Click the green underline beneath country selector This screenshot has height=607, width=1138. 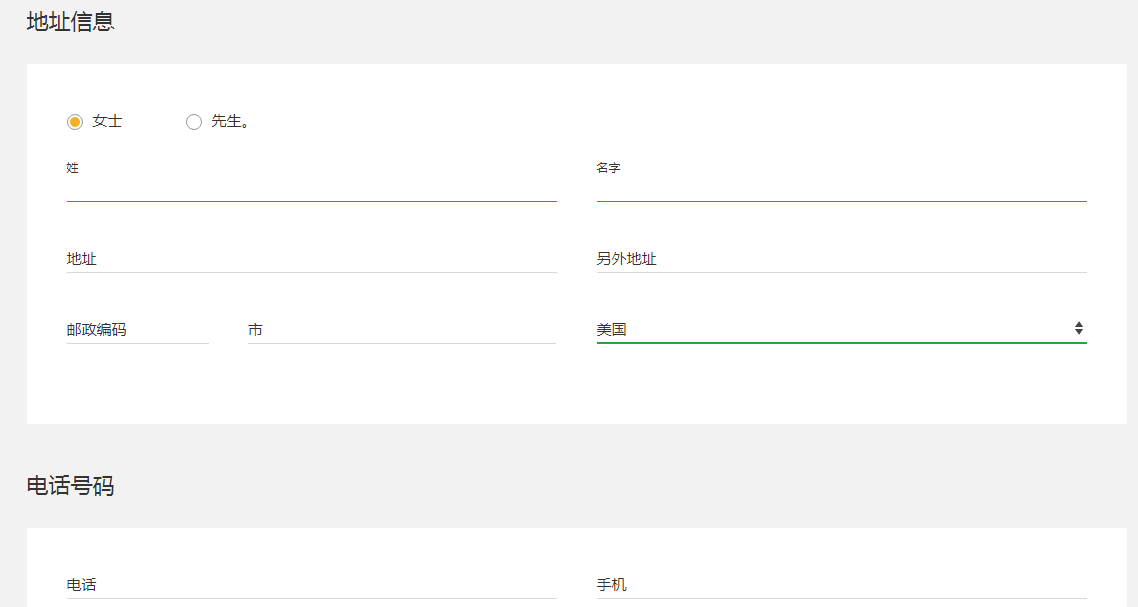point(841,342)
